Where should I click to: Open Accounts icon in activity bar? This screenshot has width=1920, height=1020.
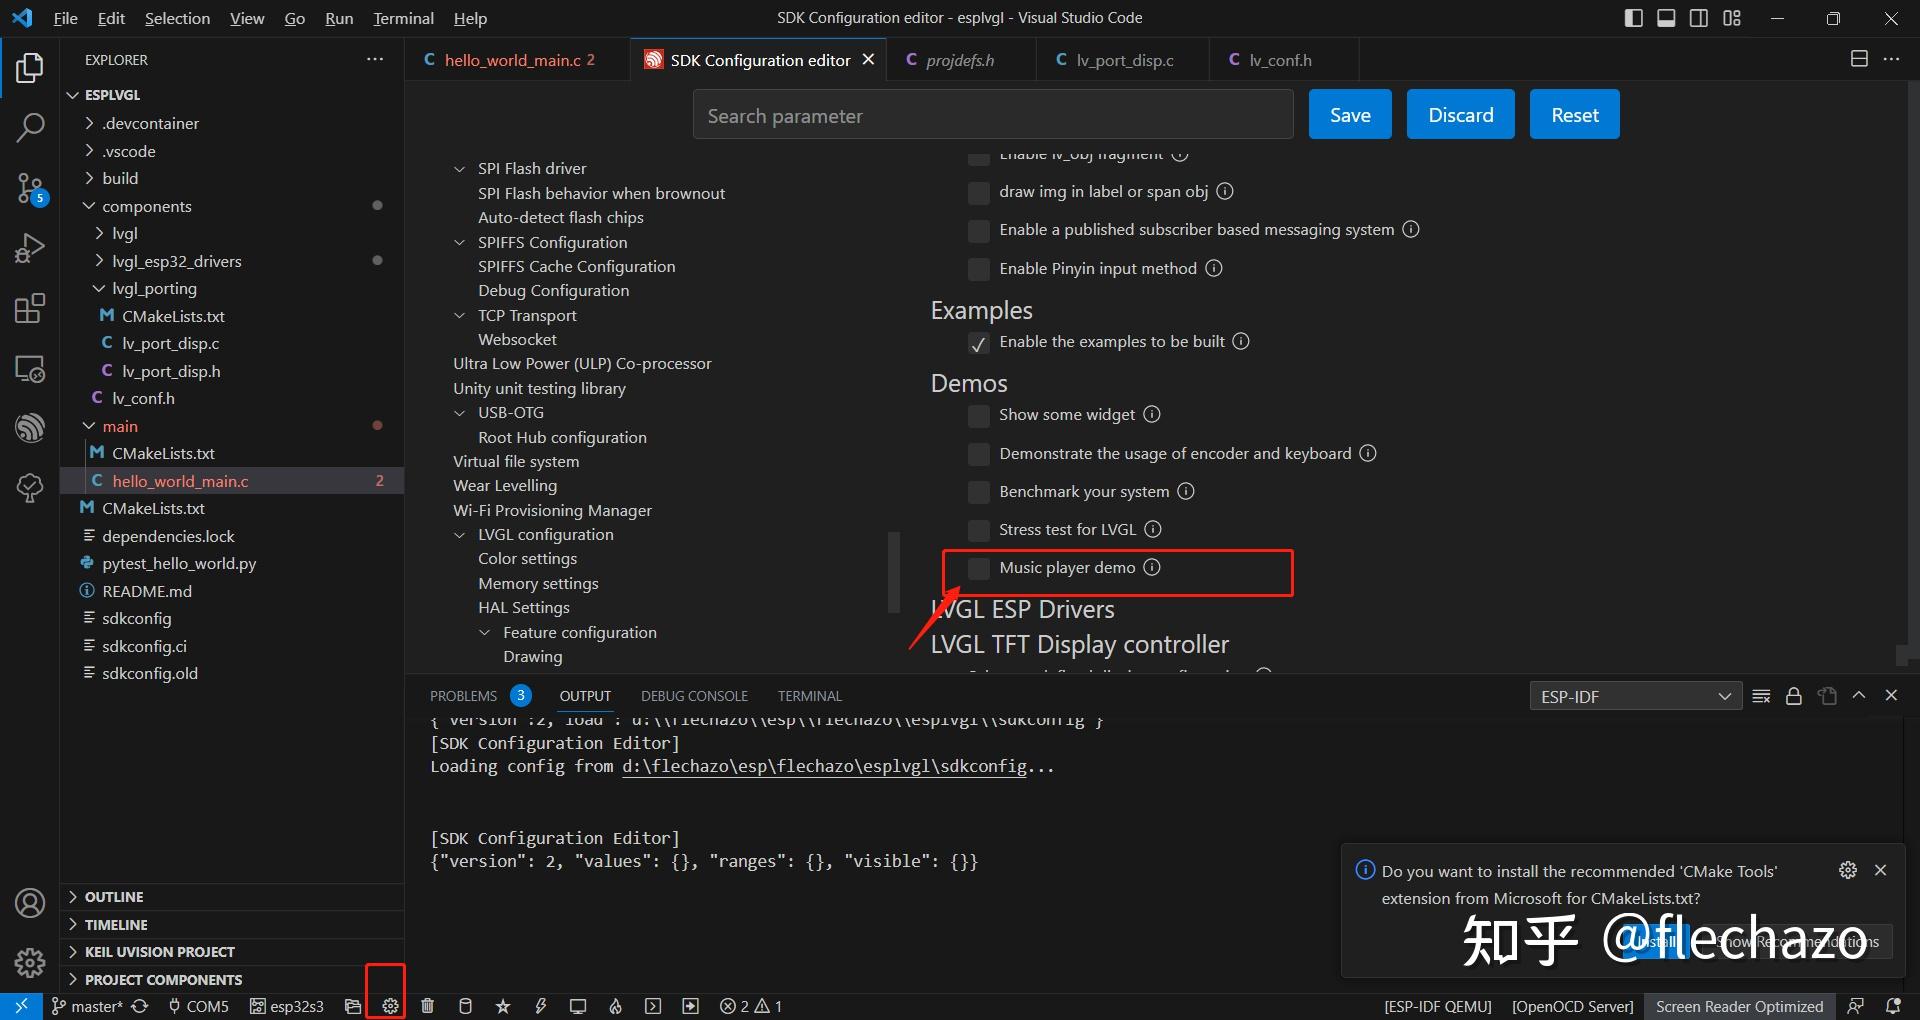[30, 903]
